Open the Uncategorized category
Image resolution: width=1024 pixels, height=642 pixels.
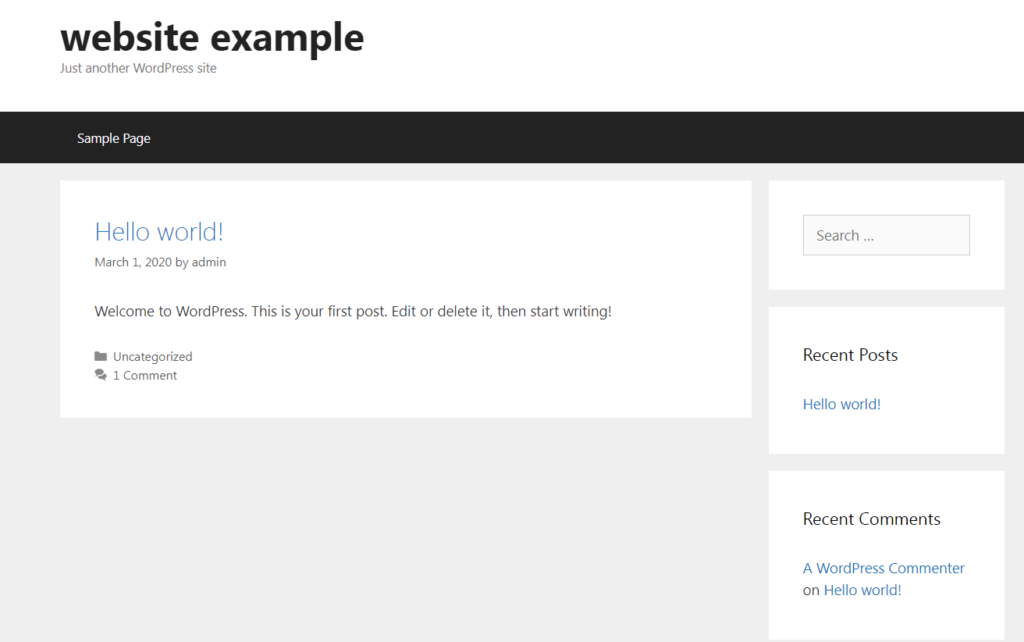152,356
